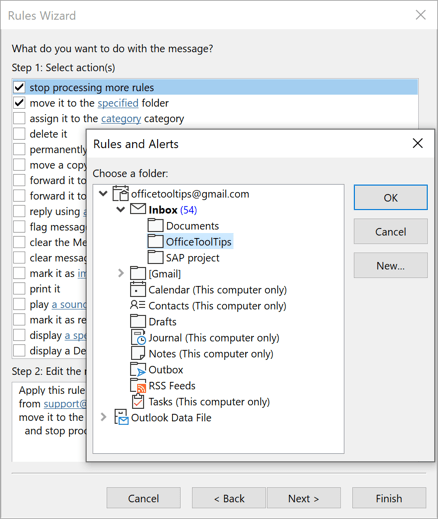This screenshot has width=438, height=519.
Task: Check the play a sound option
Action: pyautogui.click(x=19, y=304)
